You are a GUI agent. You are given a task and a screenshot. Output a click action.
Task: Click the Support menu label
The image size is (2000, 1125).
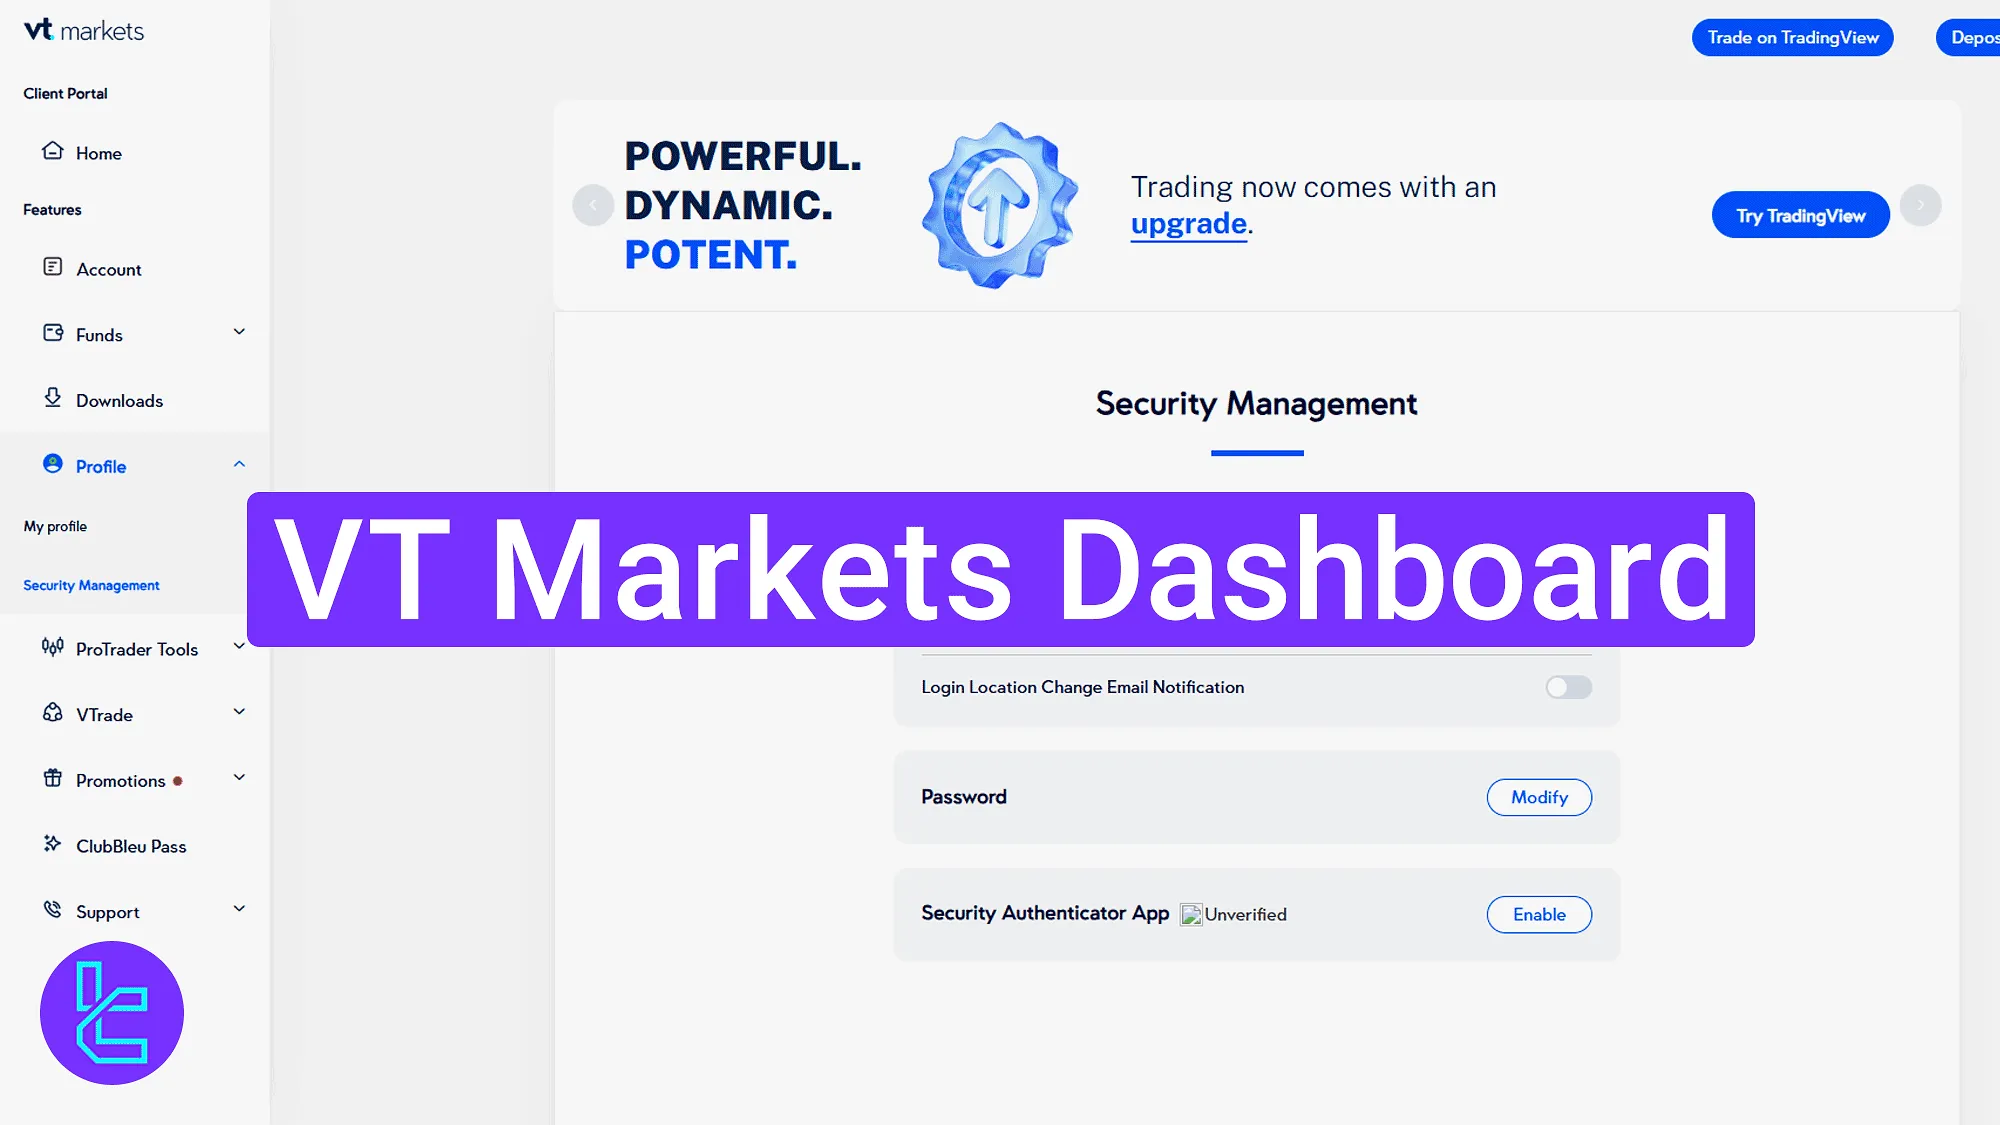tap(107, 912)
